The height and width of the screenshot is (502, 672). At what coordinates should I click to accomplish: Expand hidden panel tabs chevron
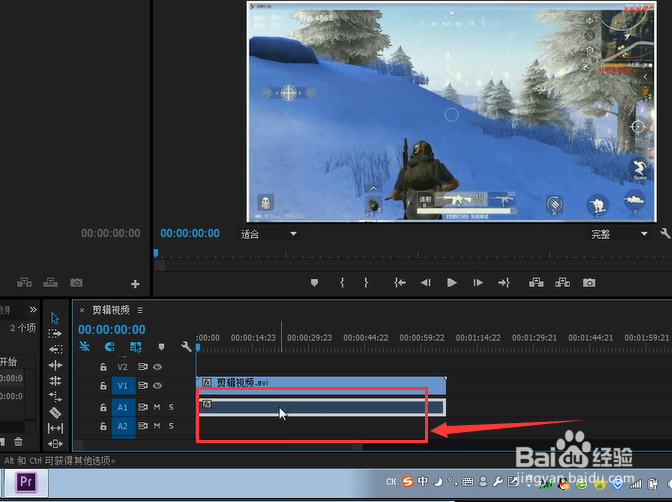(x=33, y=310)
